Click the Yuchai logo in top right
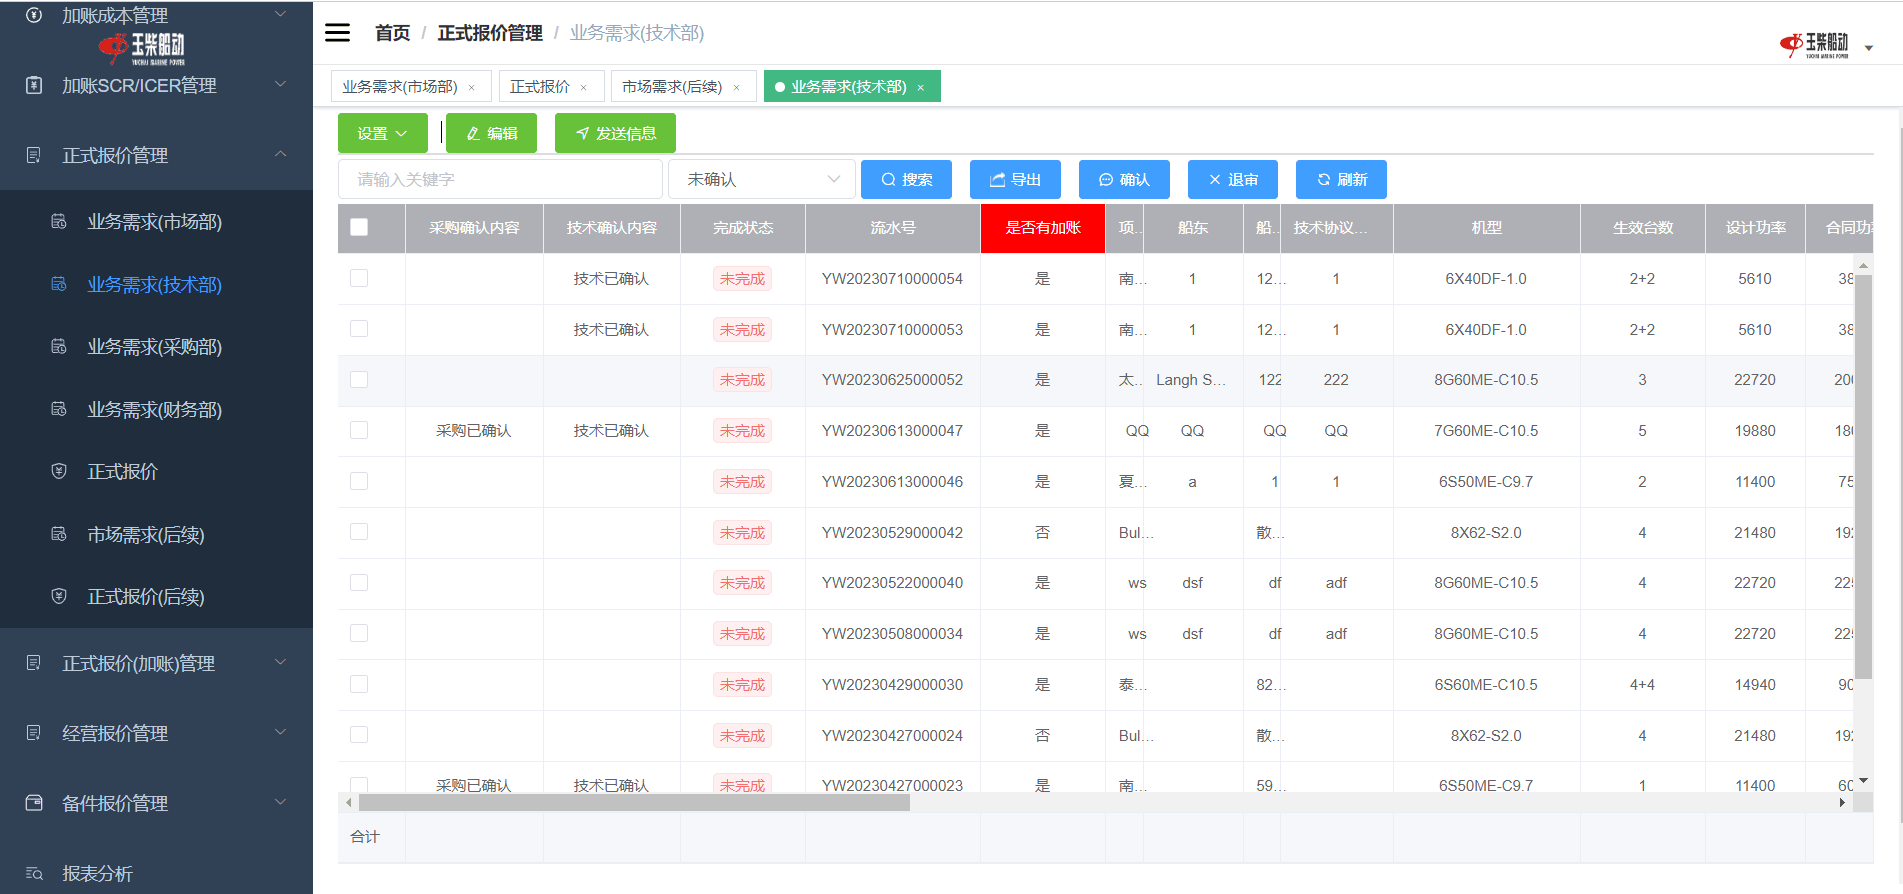 pos(1814,45)
